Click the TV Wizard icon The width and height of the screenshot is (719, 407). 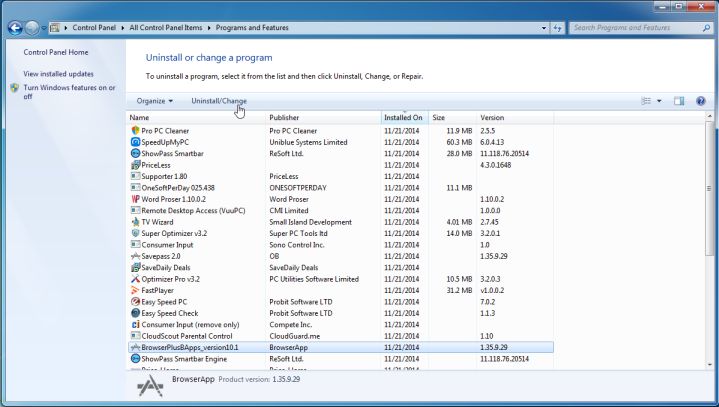[x=135, y=222]
